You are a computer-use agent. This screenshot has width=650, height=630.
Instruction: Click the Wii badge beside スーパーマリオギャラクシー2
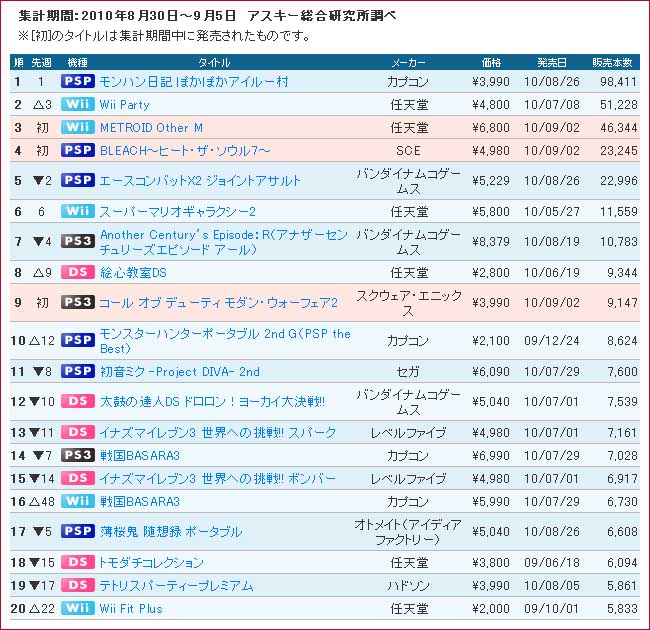pyautogui.click(x=78, y=211)
